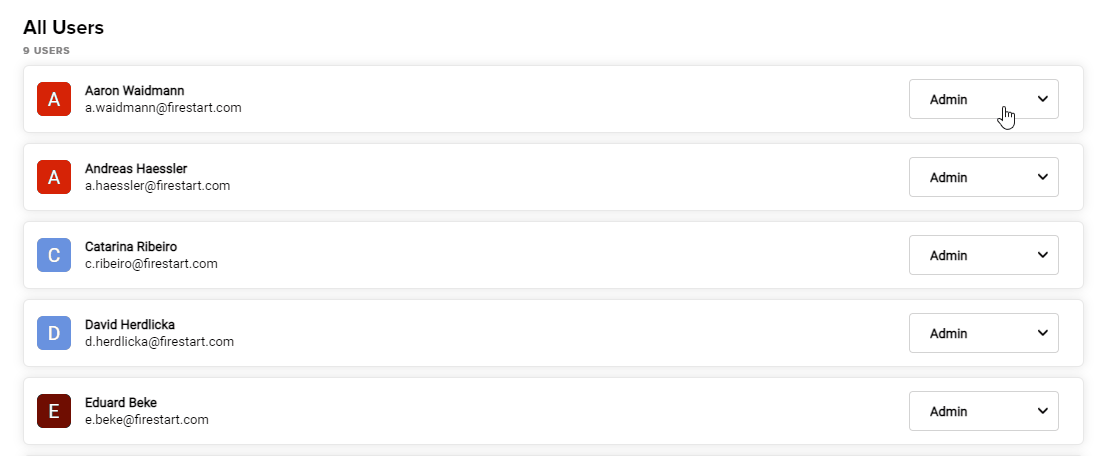Image resolution: width=1105 pixels, height=456 pixels.
Task: Click the email a.waidmann@firestart.com
Action: pyautogui.click(x=163, y=108)
